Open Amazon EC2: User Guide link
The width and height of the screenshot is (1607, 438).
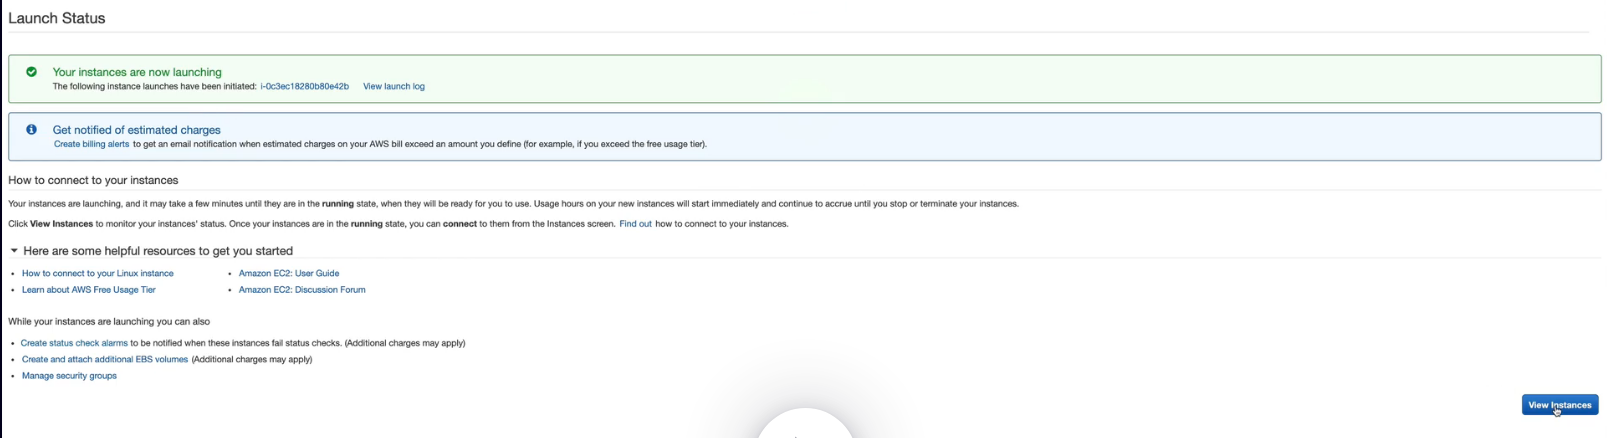[289, 273]
